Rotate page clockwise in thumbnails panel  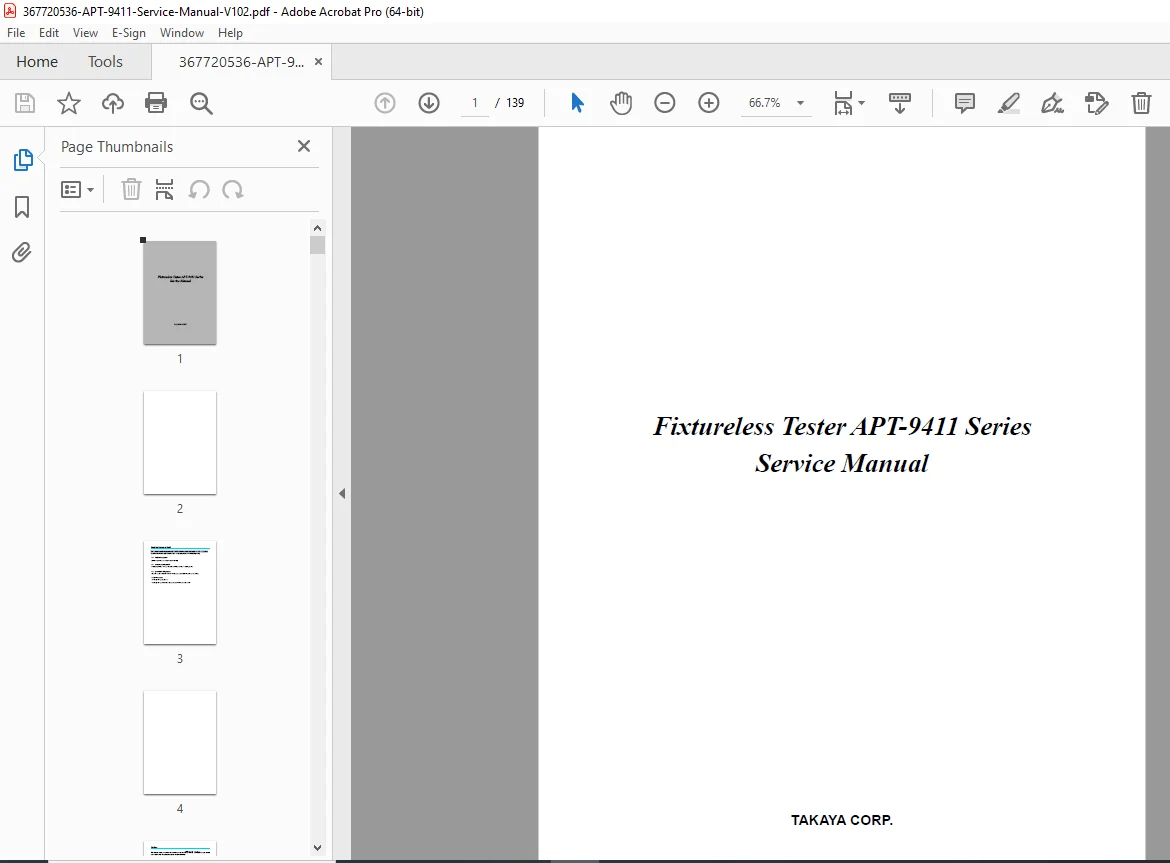coord(233,189)
